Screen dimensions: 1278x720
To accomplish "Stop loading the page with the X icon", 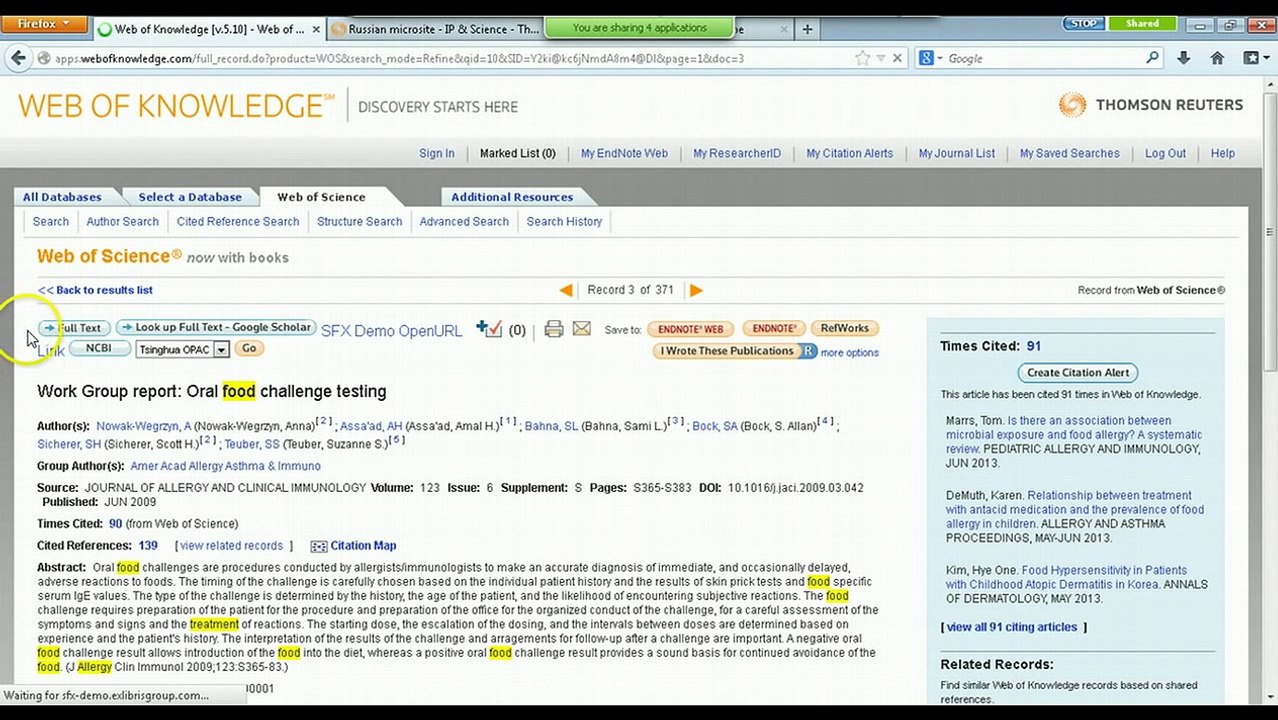I will 896,58.
